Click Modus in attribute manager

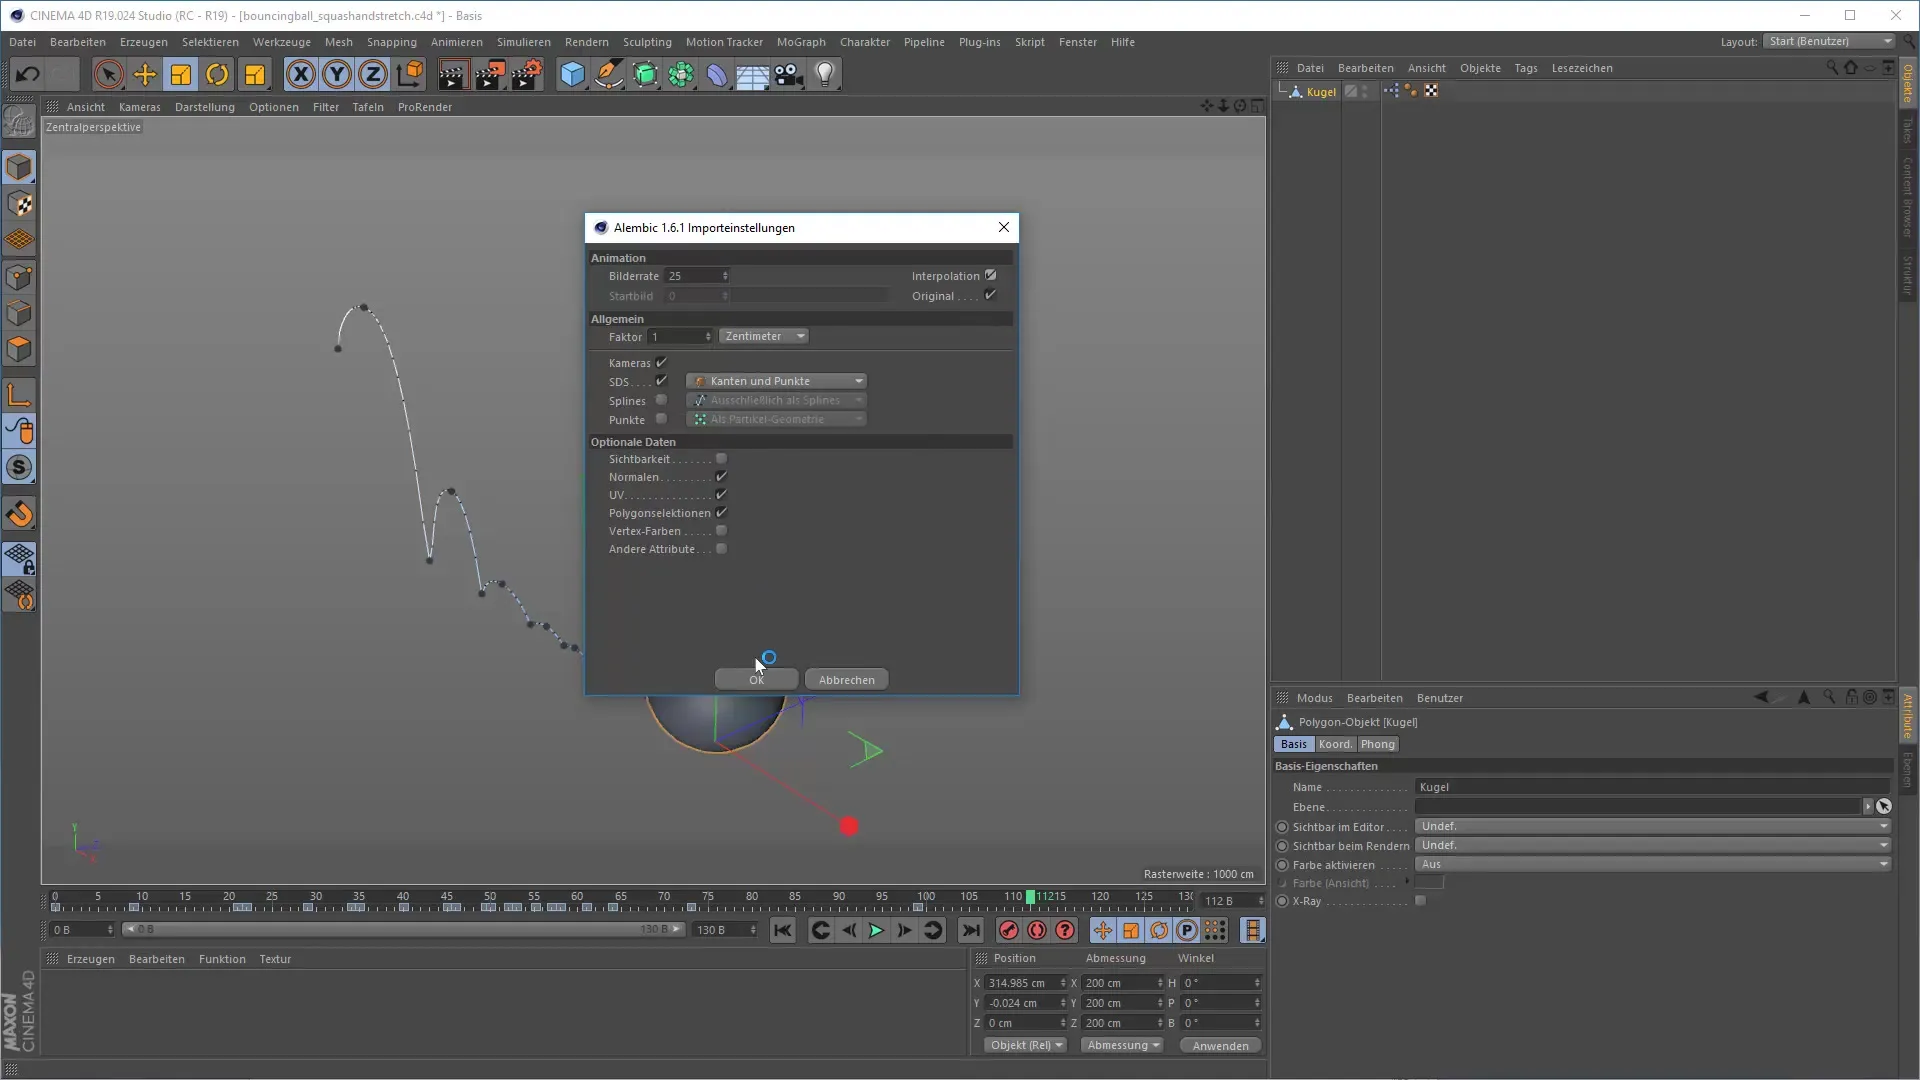pos(1314,698)
